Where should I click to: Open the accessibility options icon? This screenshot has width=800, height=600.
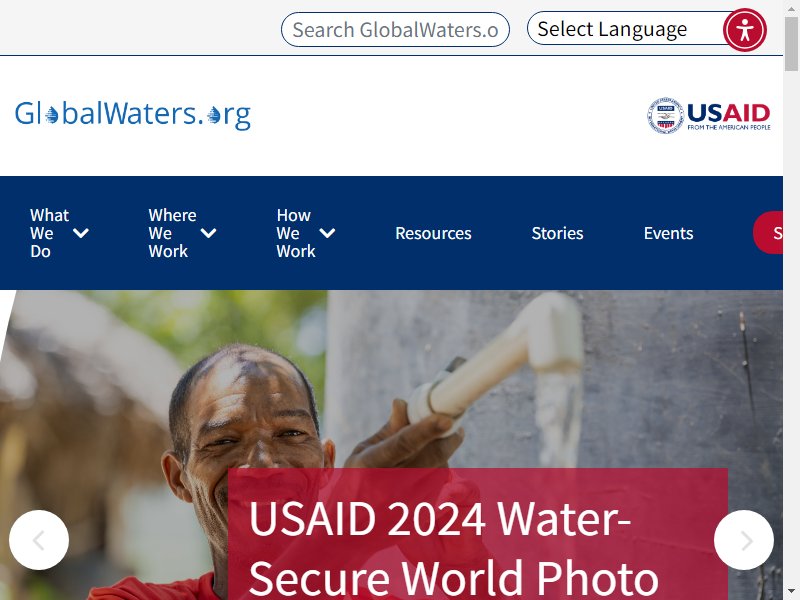pos(744,30)
